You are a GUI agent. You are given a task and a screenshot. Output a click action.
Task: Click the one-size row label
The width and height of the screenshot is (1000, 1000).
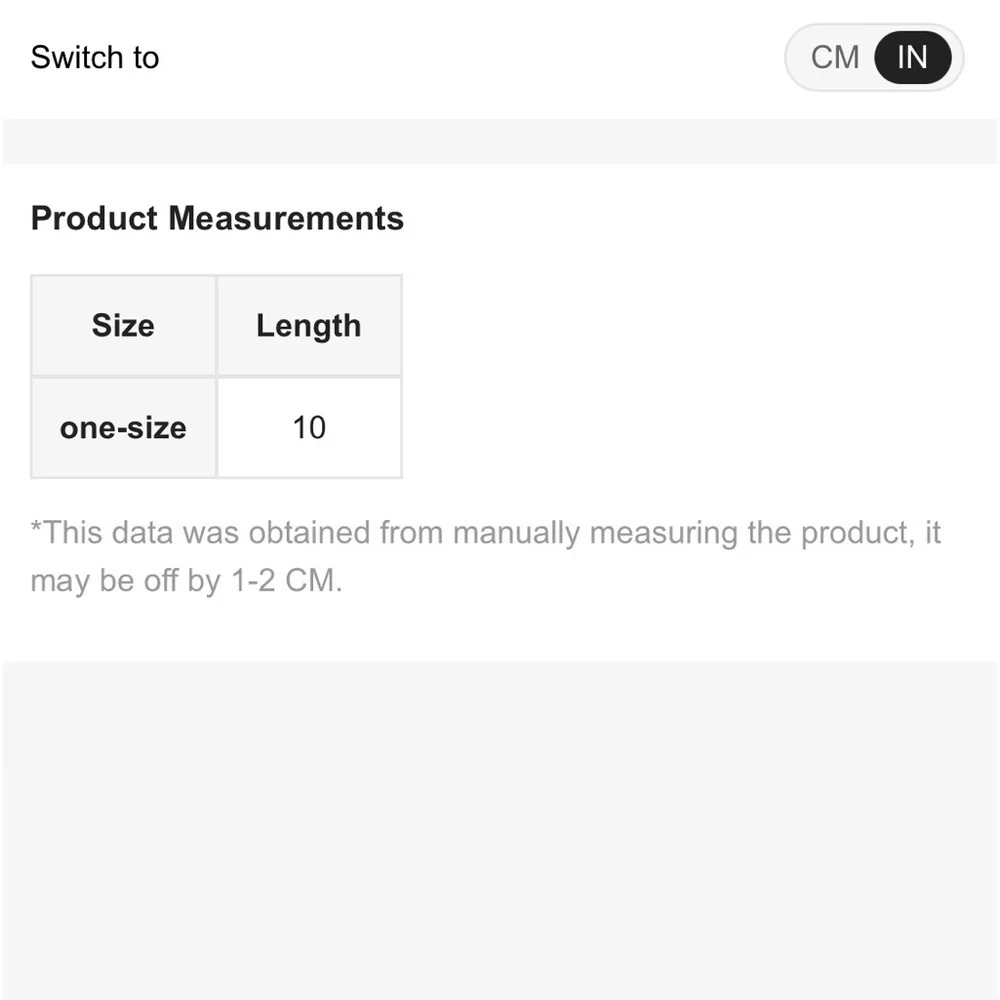123,428
